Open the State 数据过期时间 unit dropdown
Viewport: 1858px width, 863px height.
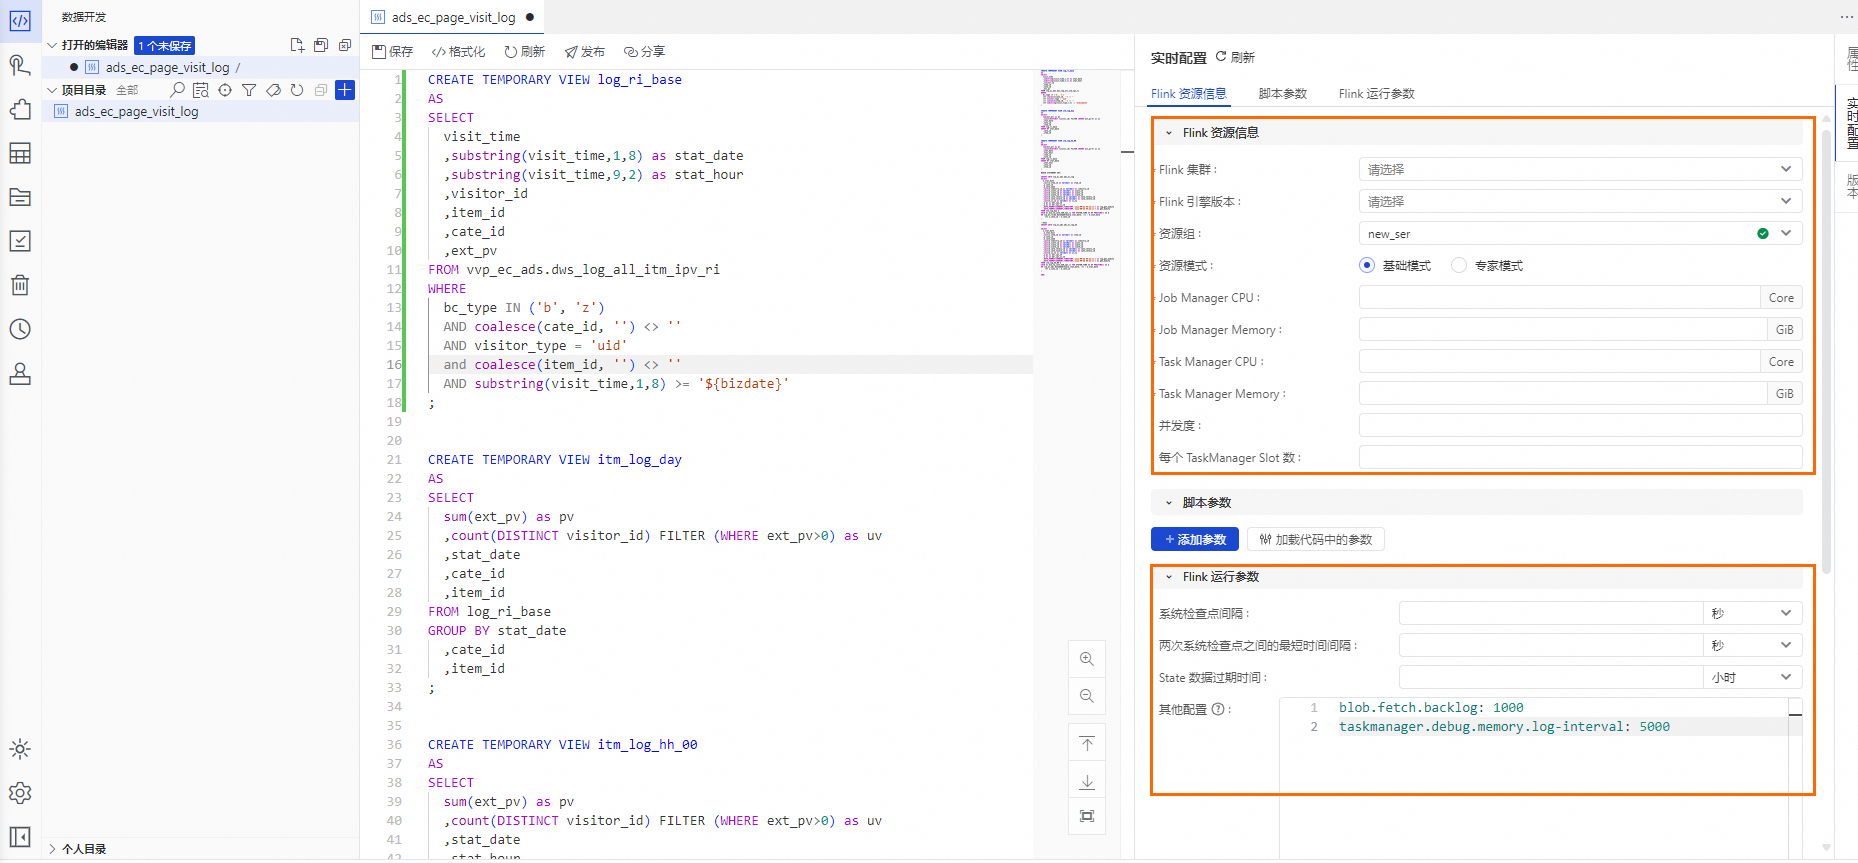[x=1752, y=677]
